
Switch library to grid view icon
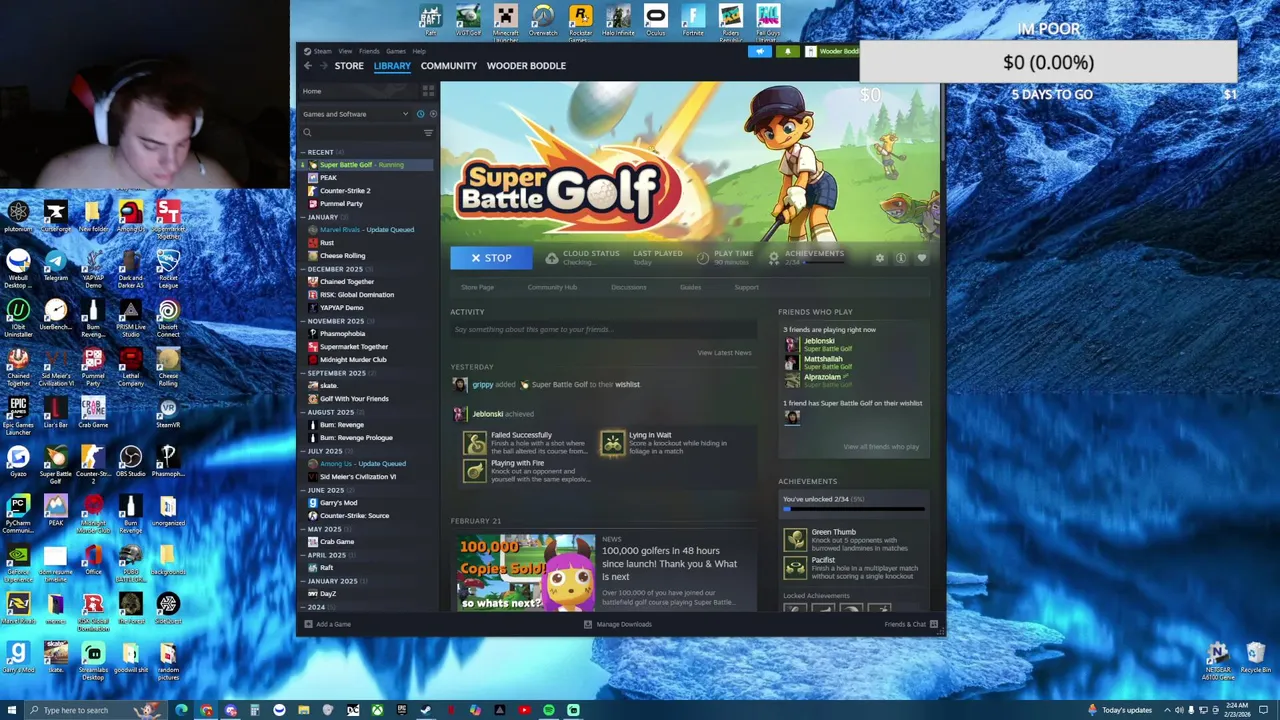point(428,91)
